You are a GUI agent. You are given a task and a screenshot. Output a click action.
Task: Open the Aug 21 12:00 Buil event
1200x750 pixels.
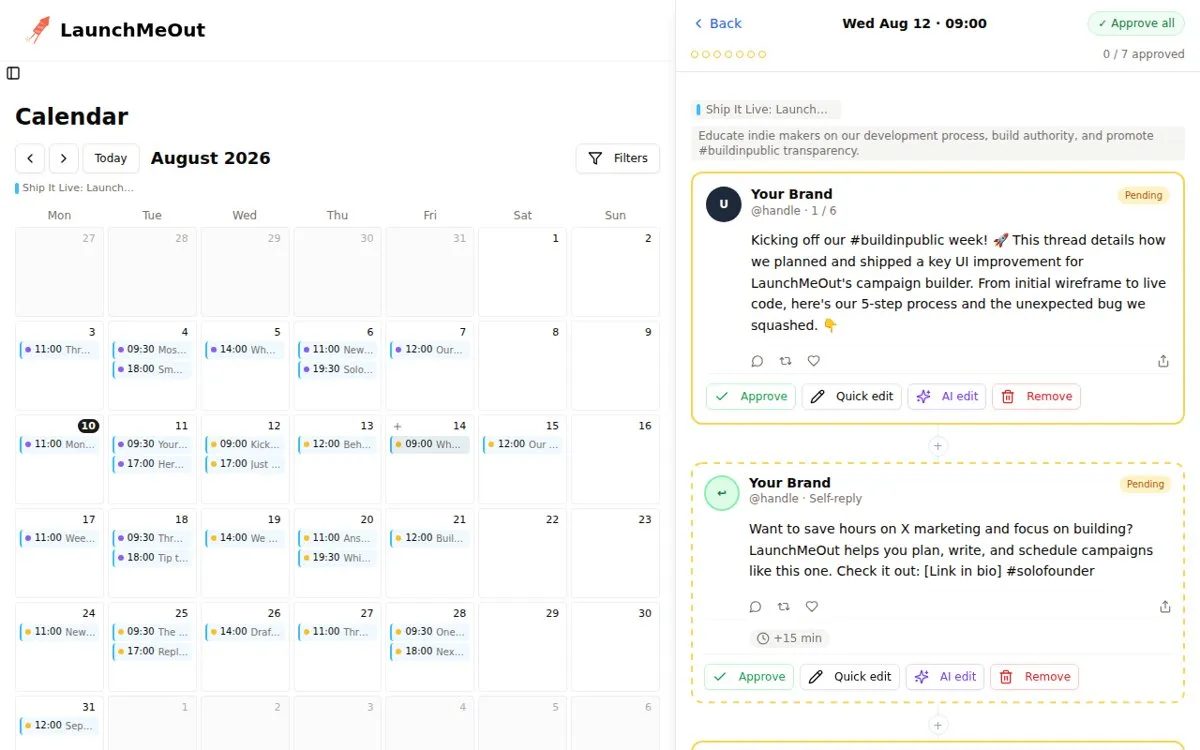pyautogui.click(x=430, y=538)
